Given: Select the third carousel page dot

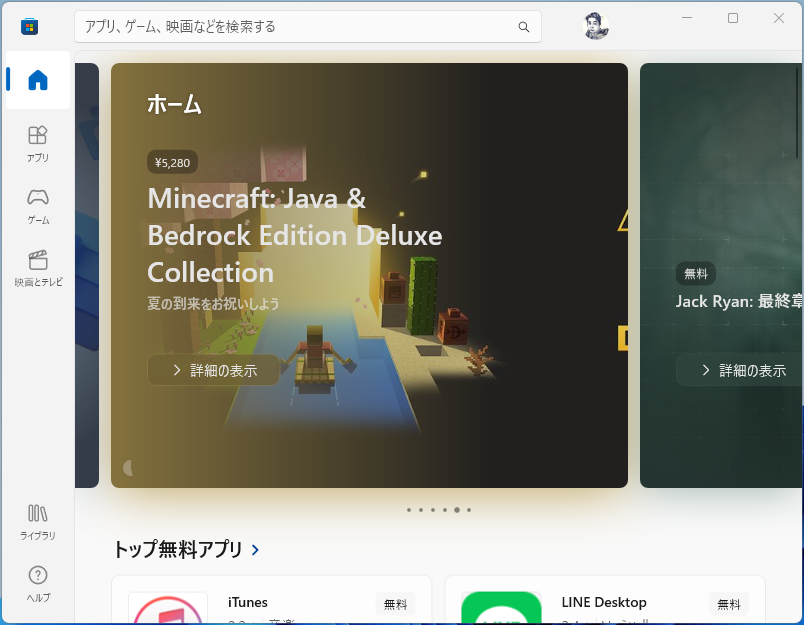Looking at the screenshot, I should coord(433,510).
